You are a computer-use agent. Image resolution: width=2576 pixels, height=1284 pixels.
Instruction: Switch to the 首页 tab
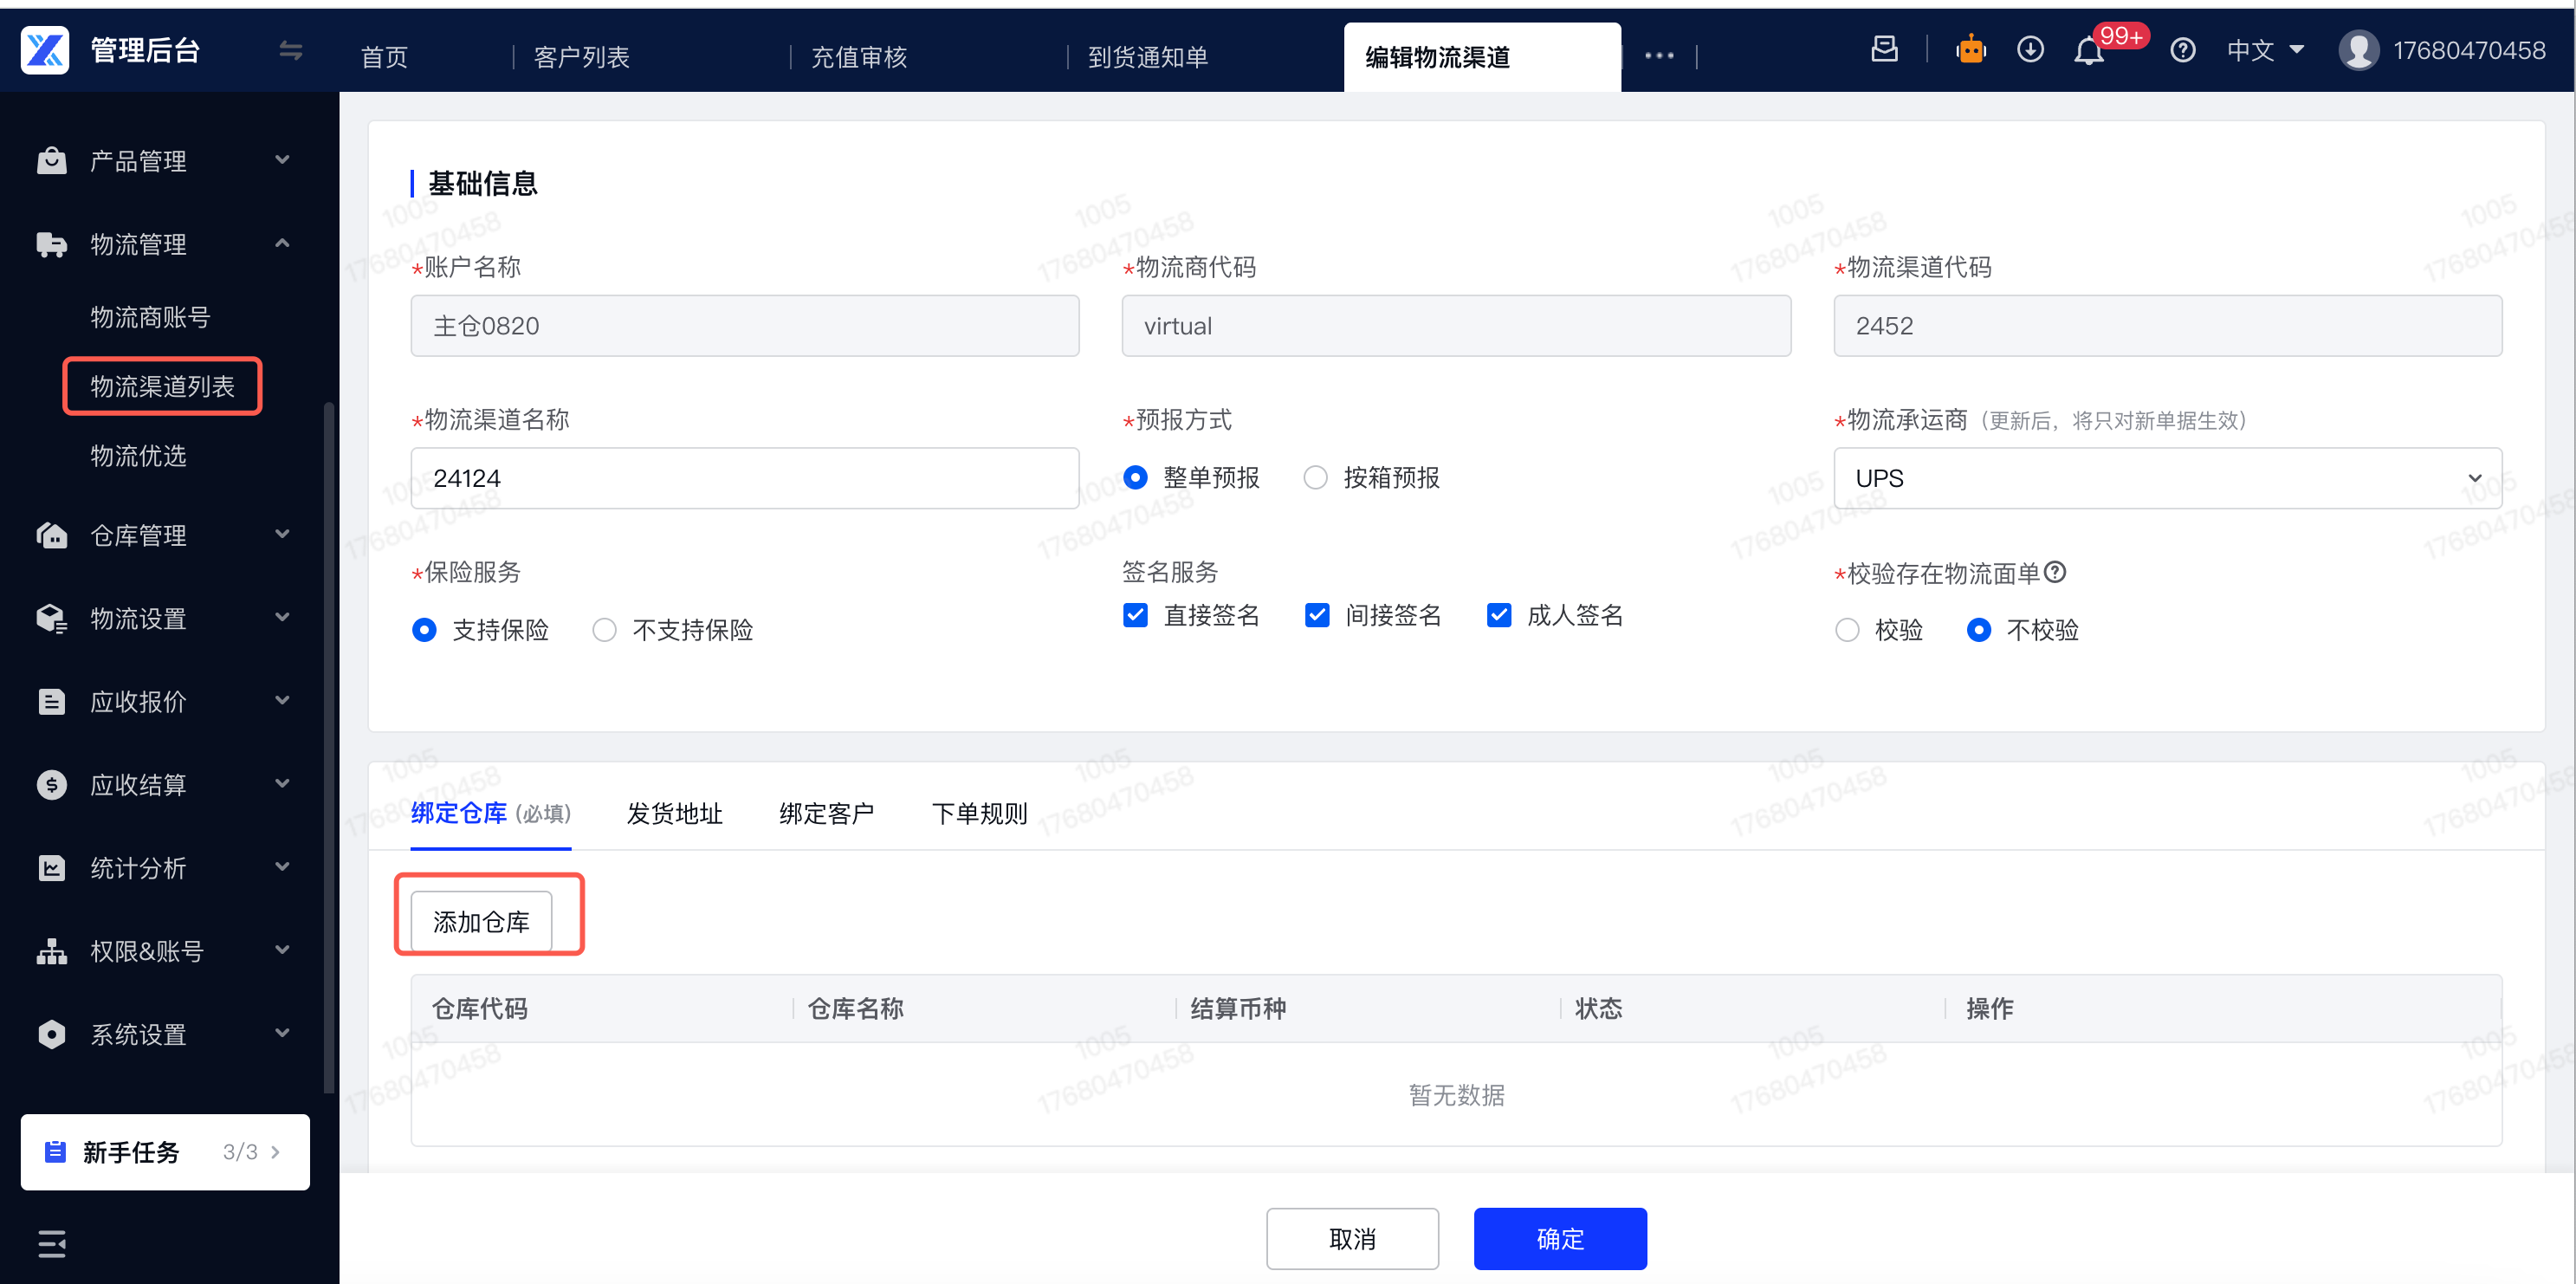coord(385,57)
